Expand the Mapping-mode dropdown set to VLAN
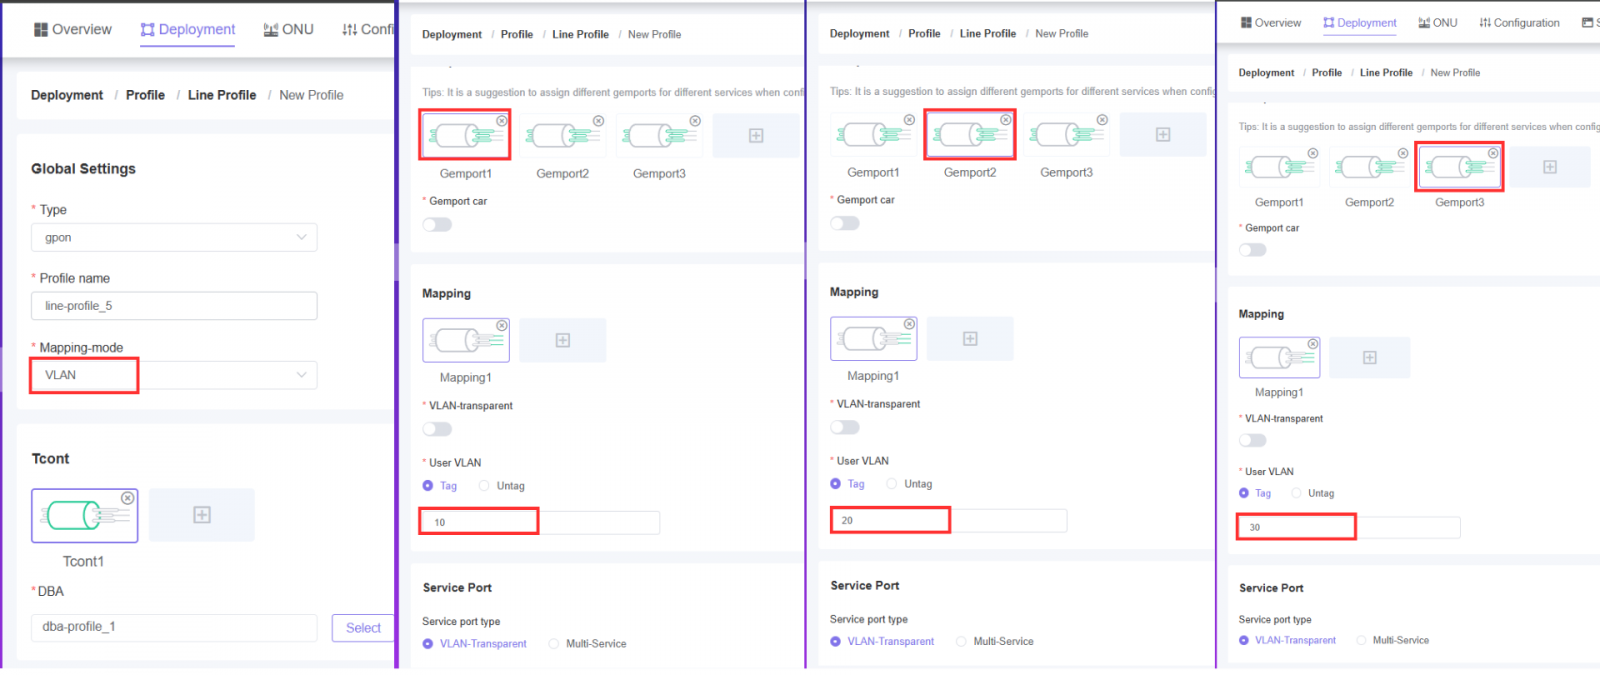 (174, 375)
